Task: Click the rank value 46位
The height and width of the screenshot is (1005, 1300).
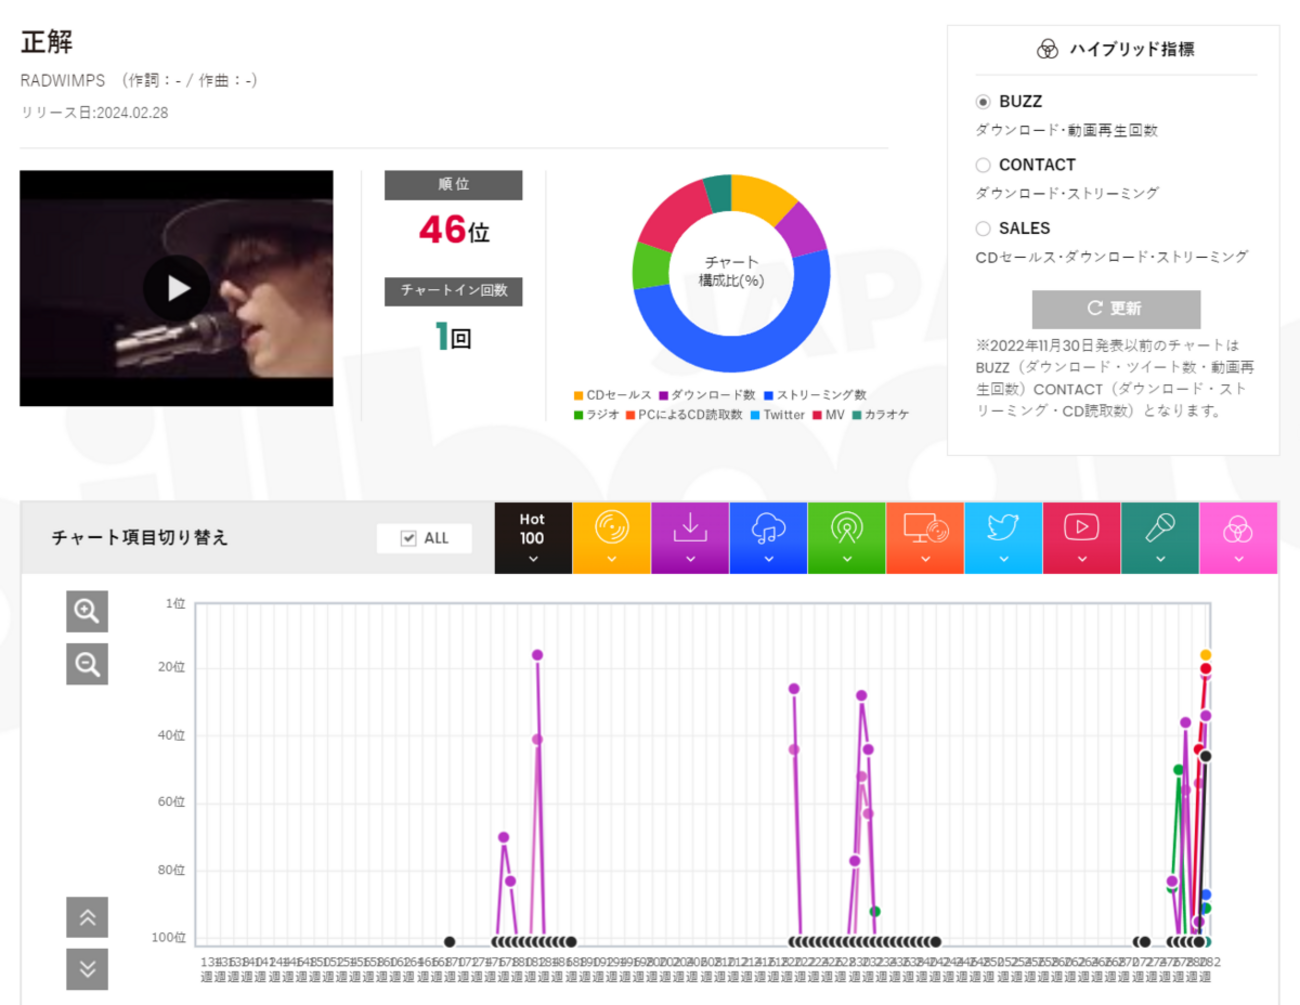Action: click(x=454, y=230)
